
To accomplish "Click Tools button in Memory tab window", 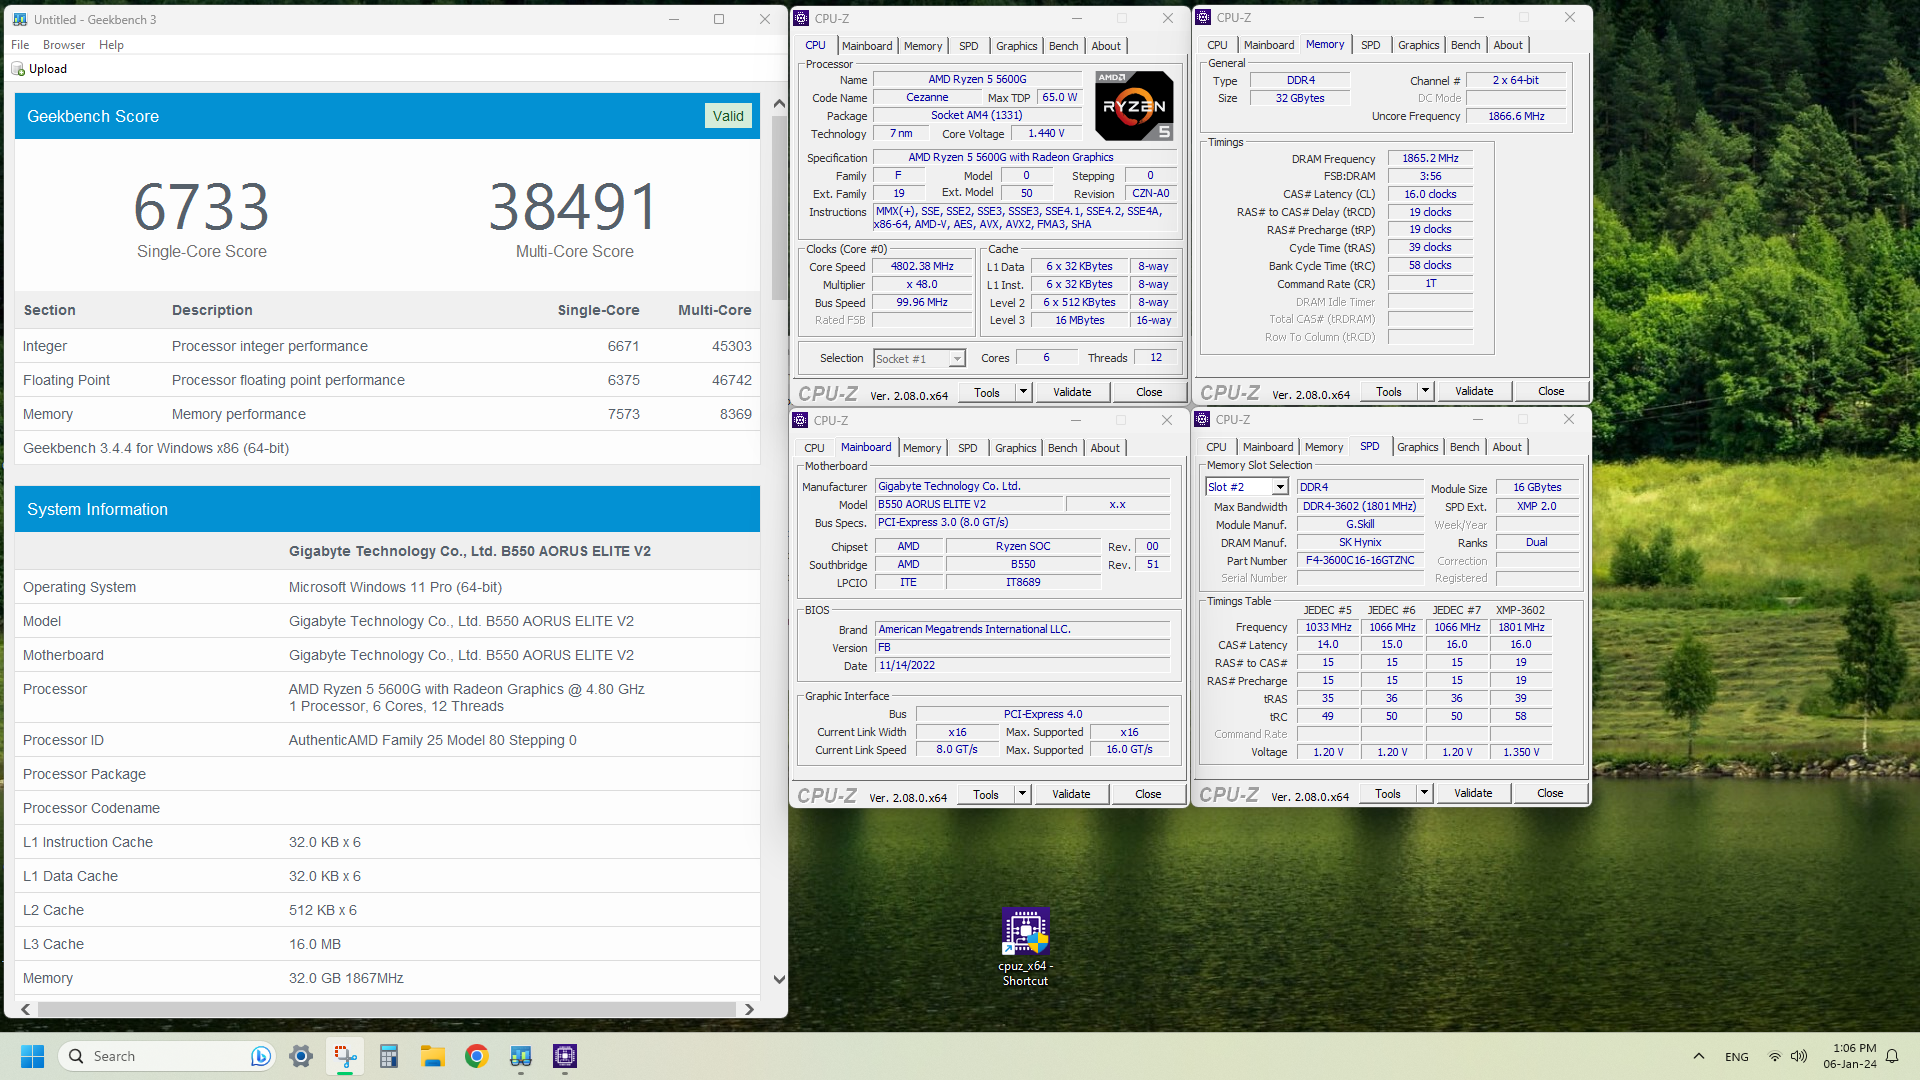I will pos(1388,391).
